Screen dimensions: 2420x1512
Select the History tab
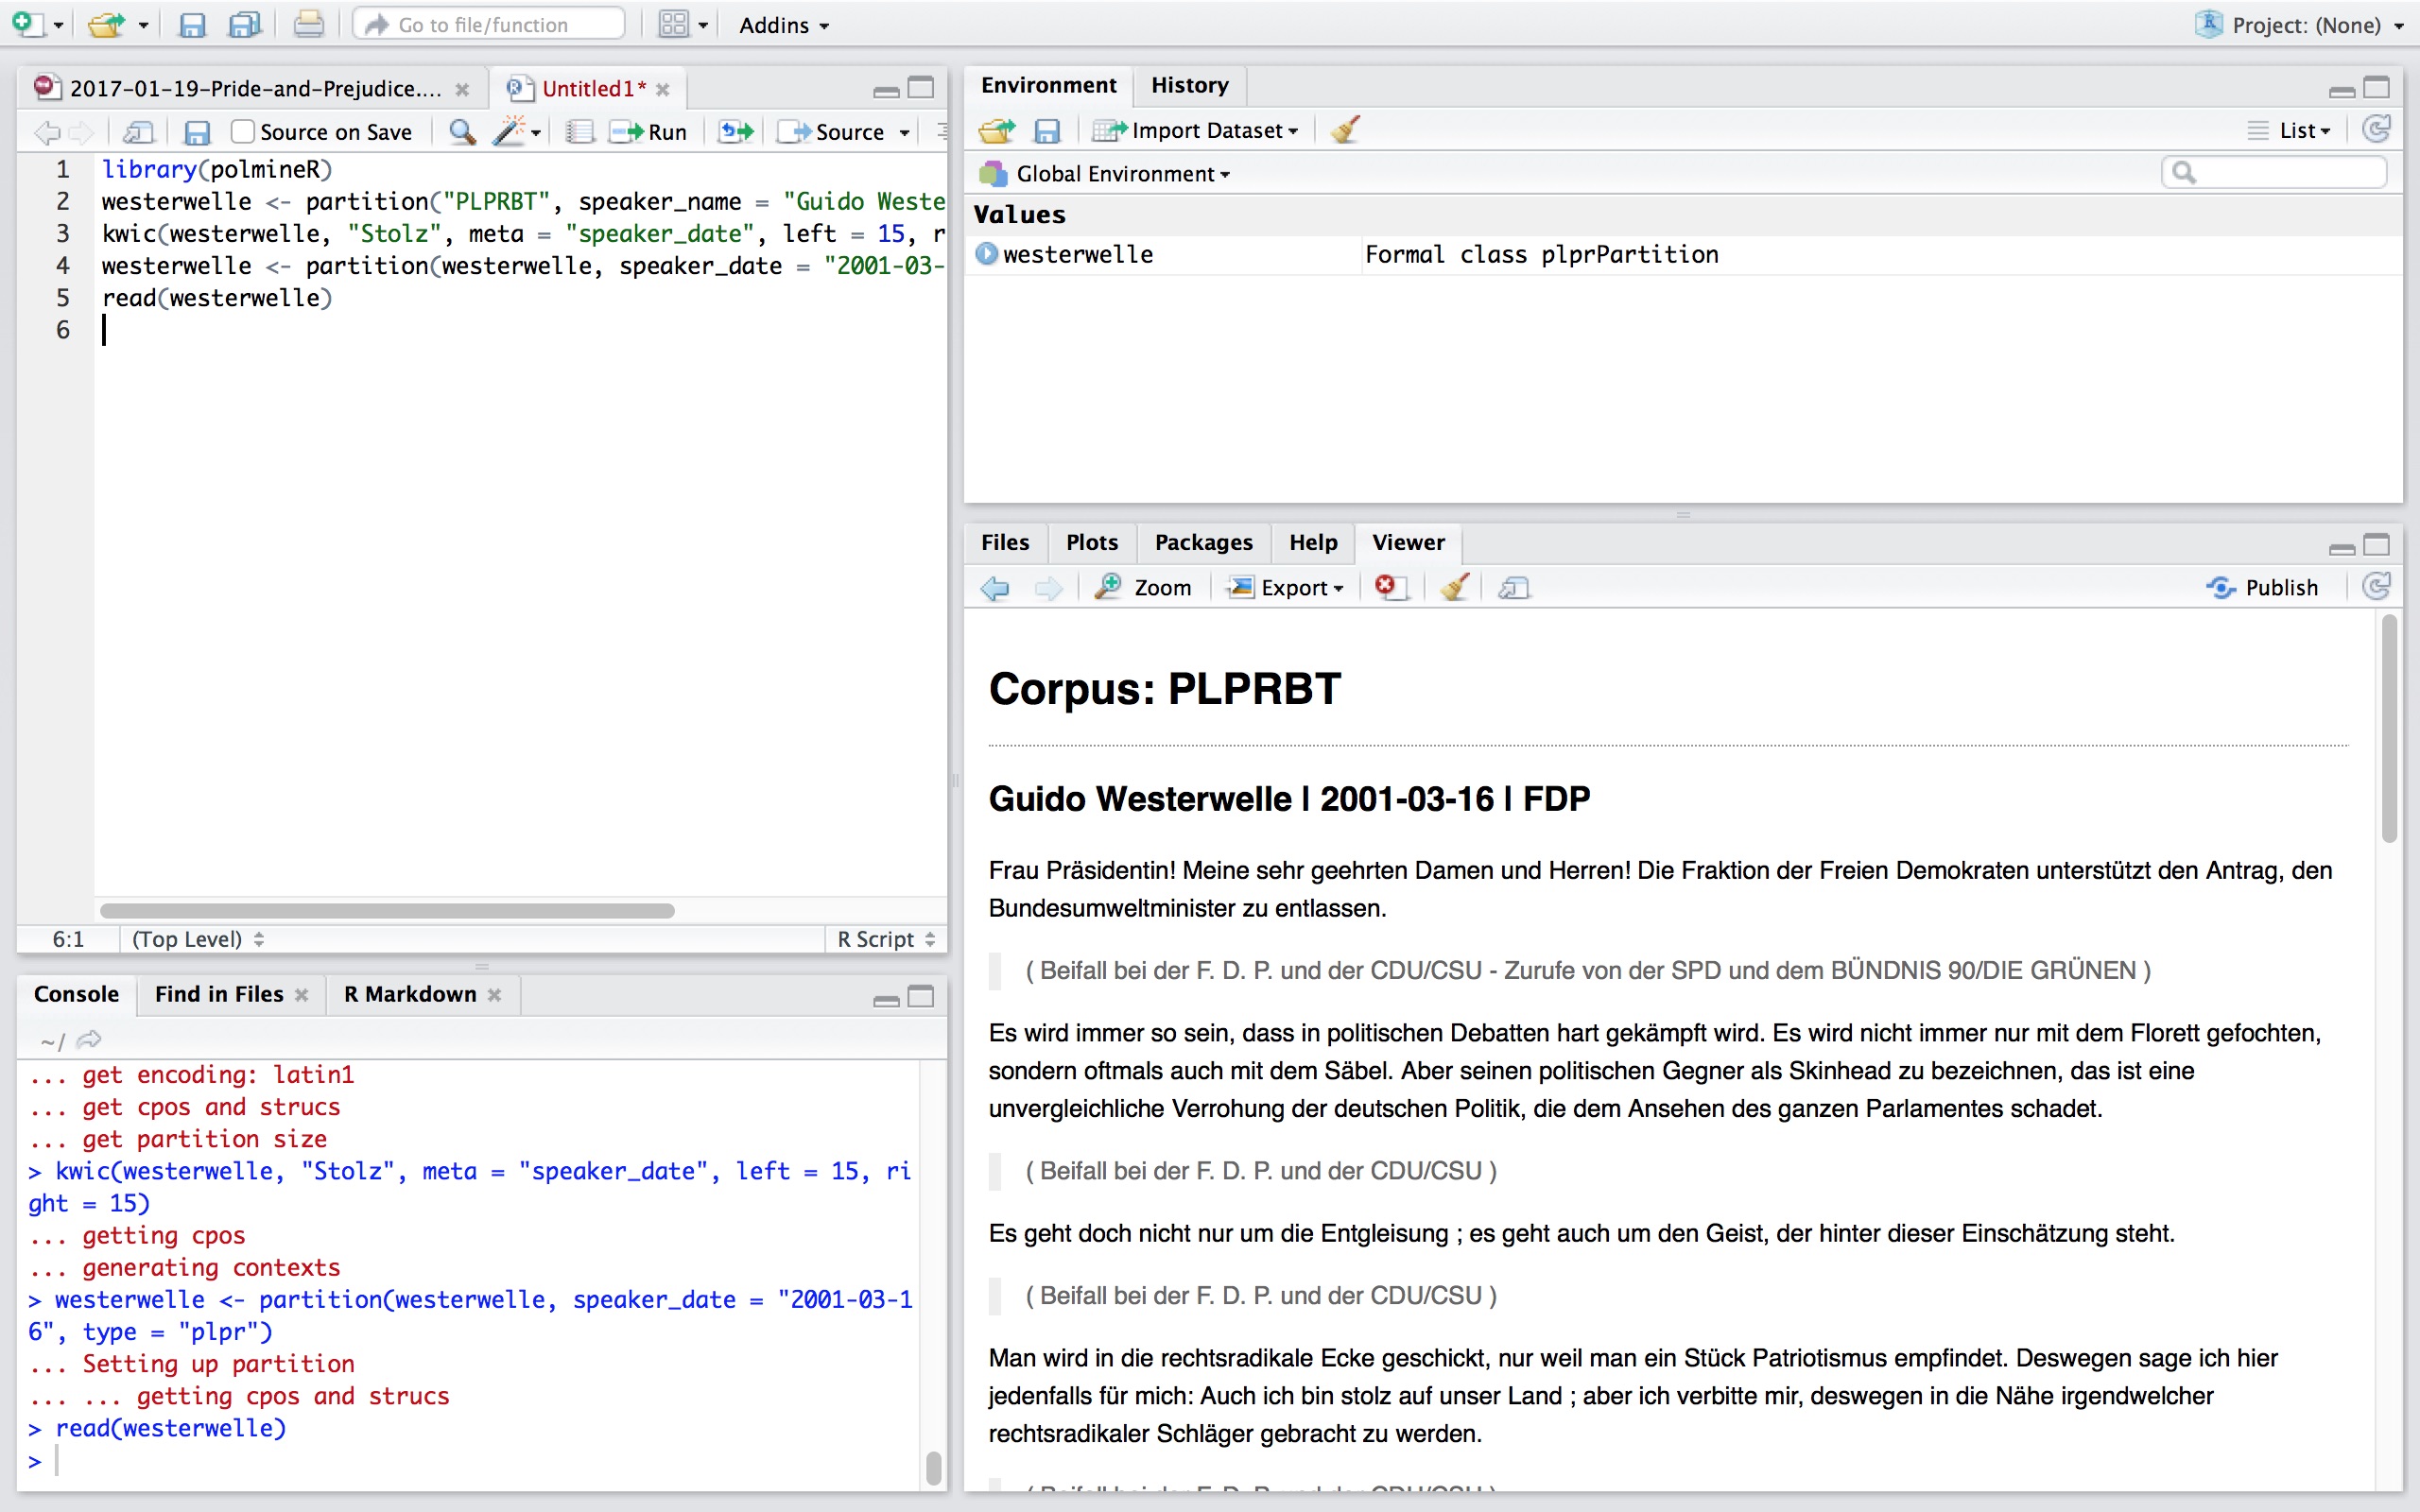pos(1190,83)
